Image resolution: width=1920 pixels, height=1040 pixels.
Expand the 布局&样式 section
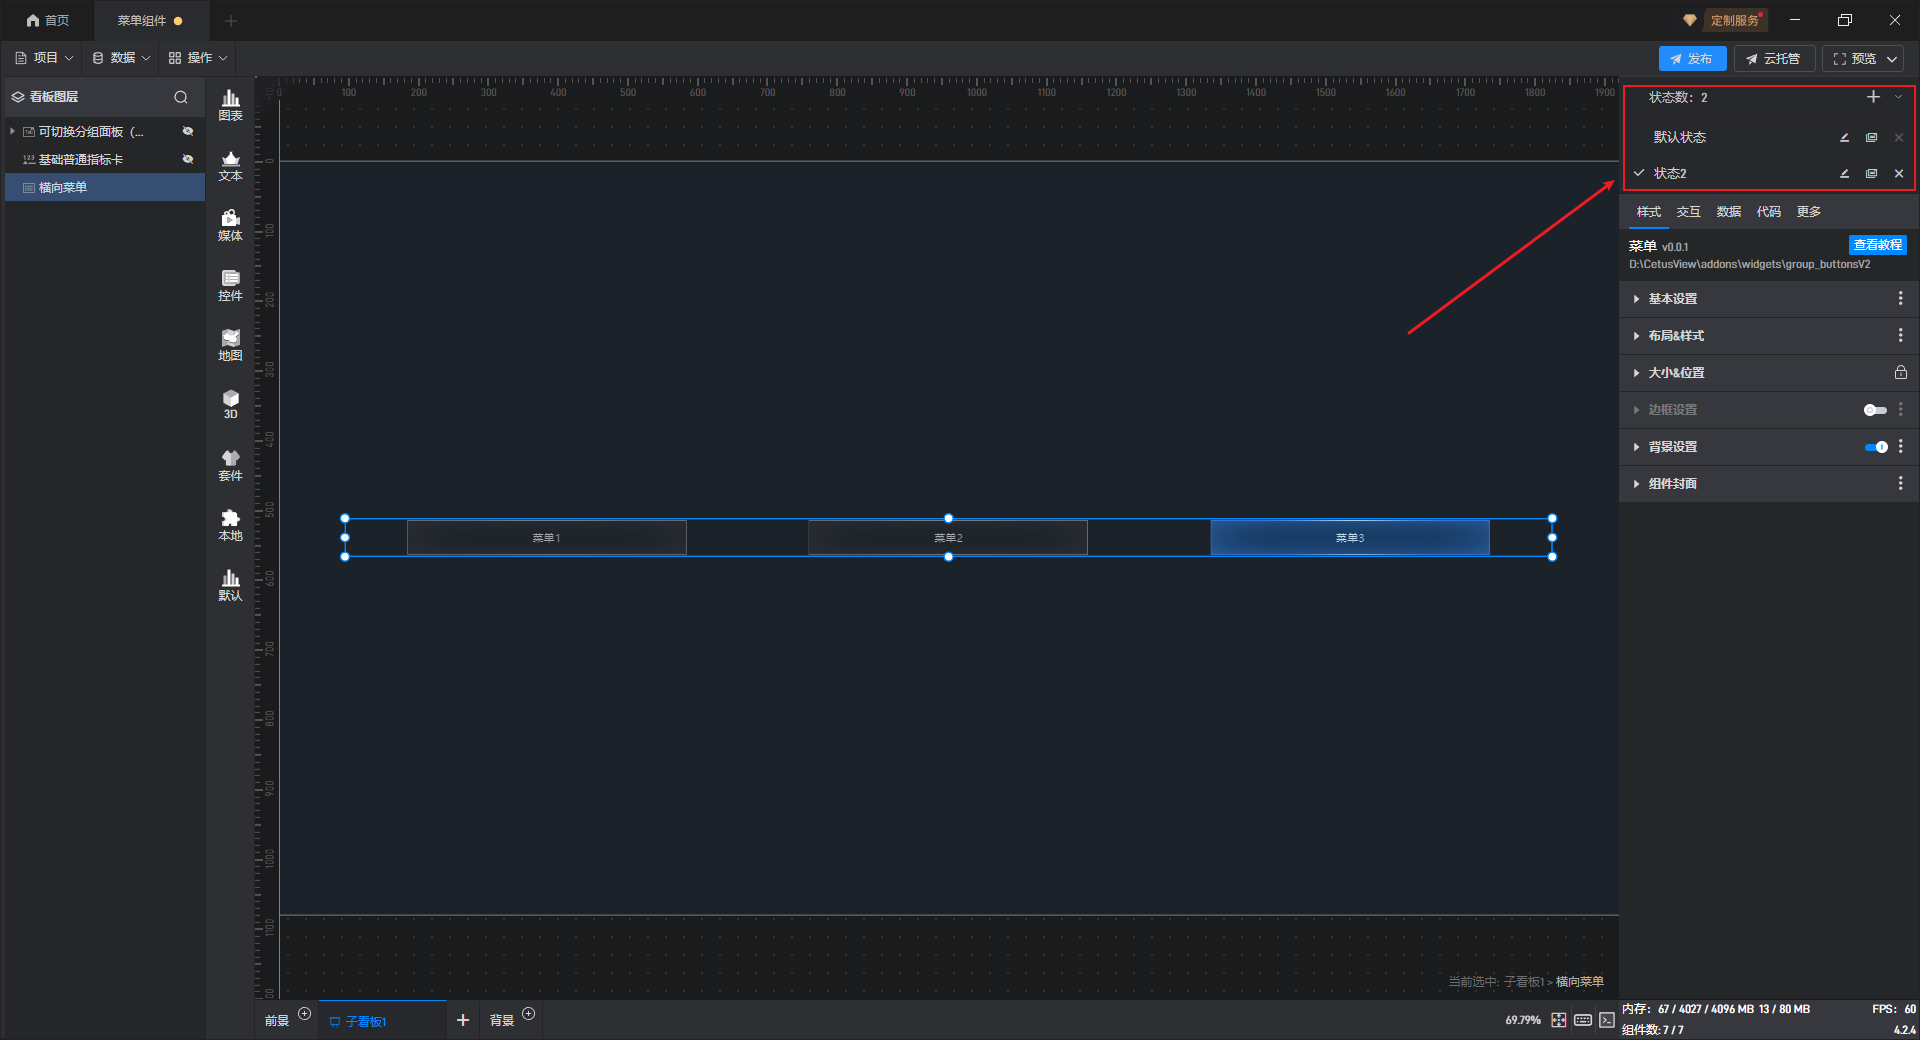pos(1636,336)
